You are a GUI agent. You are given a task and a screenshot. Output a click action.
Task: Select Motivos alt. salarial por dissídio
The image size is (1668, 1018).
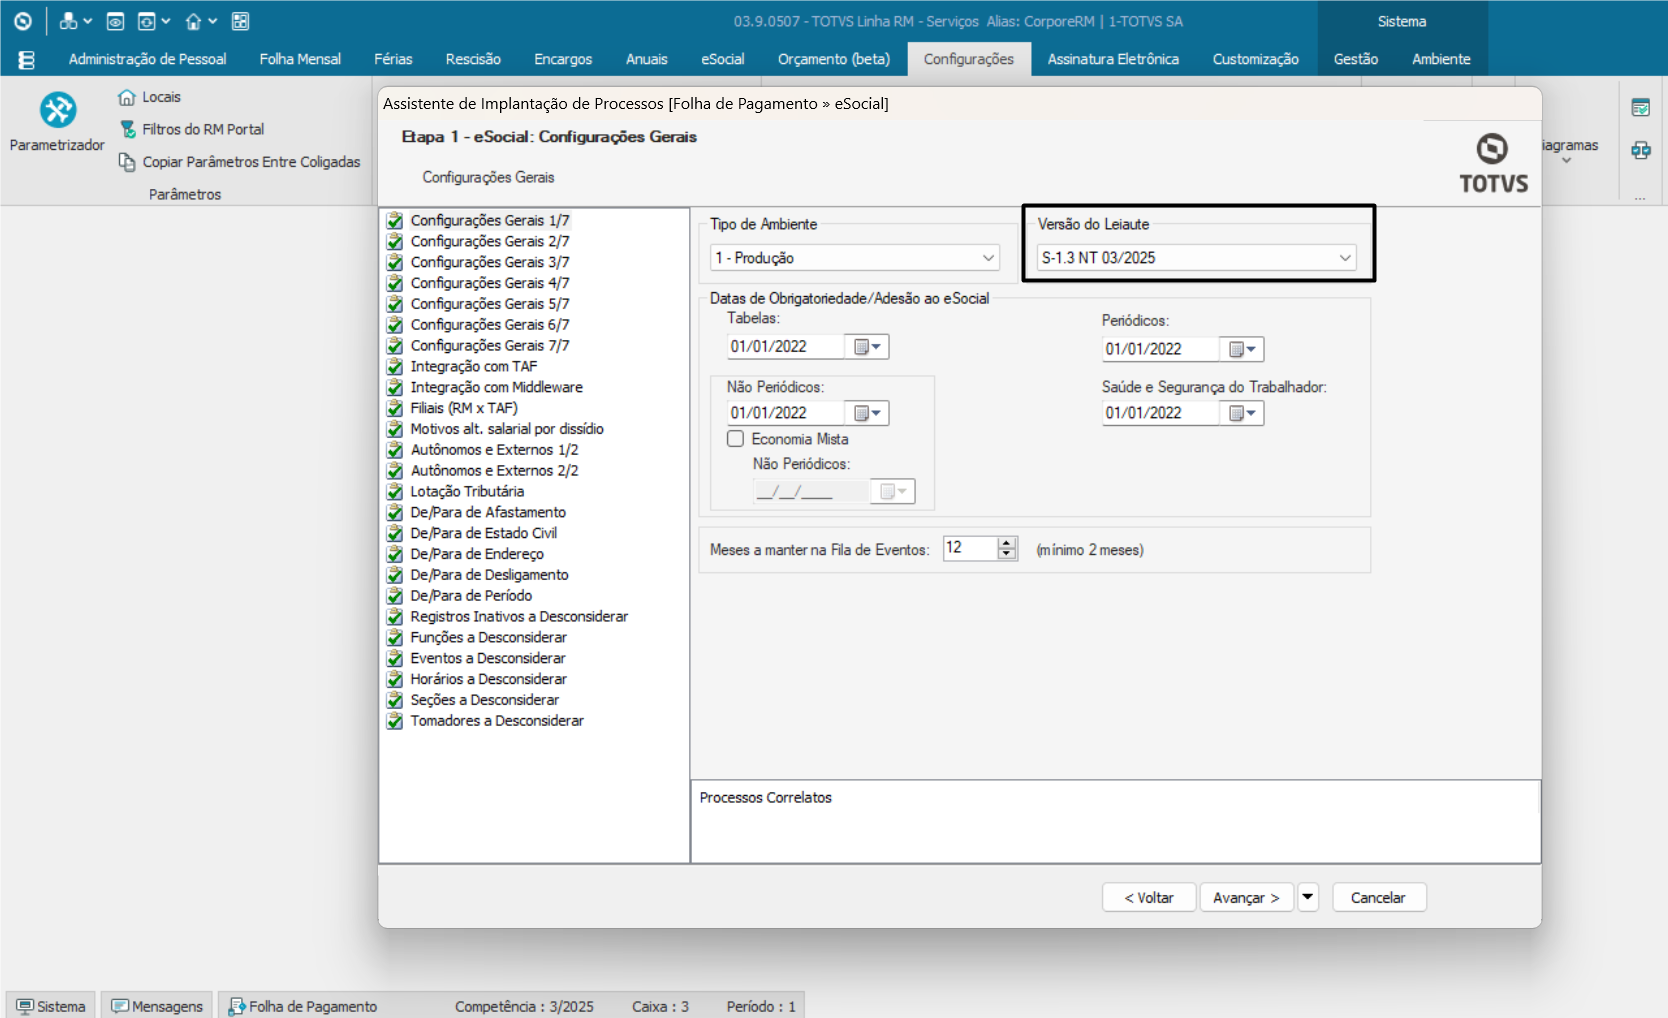(x=507, y=429)
